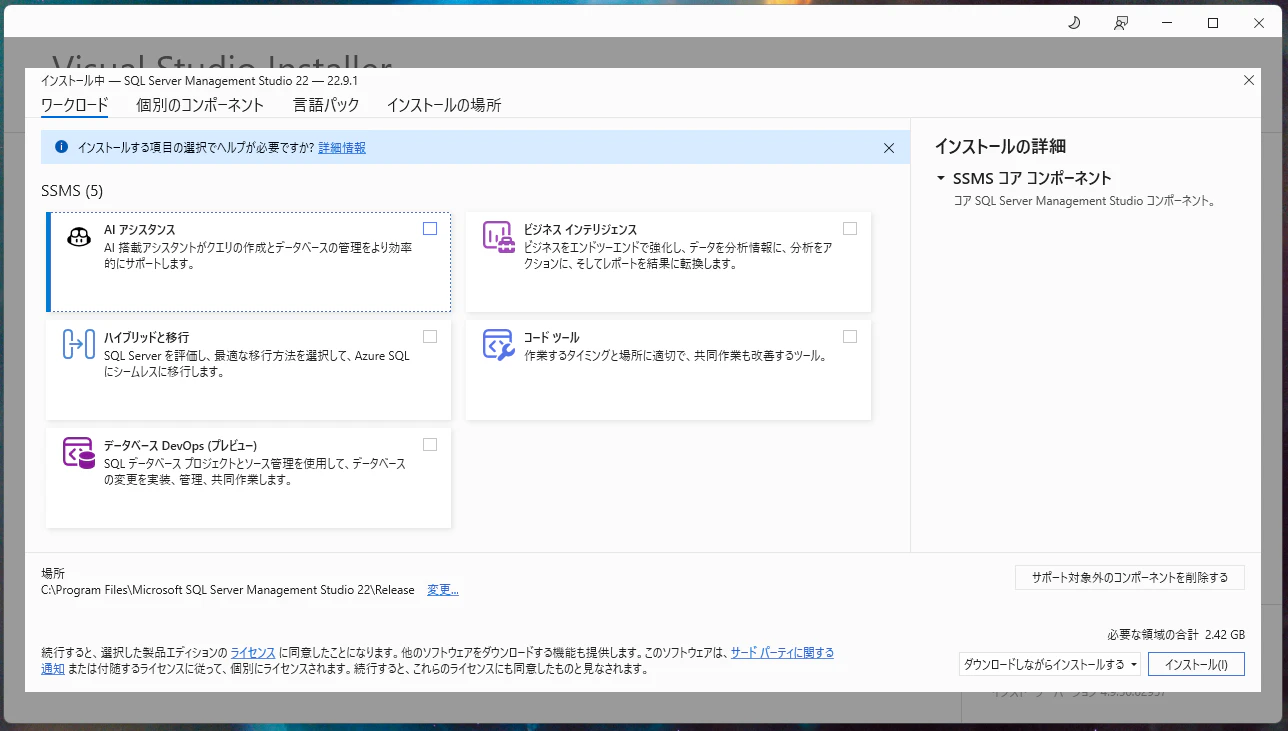The height and width of the screenshot is (731, 1288).
Task: Click the ハイブリッドと移行 card title
Action: (146, 337)
